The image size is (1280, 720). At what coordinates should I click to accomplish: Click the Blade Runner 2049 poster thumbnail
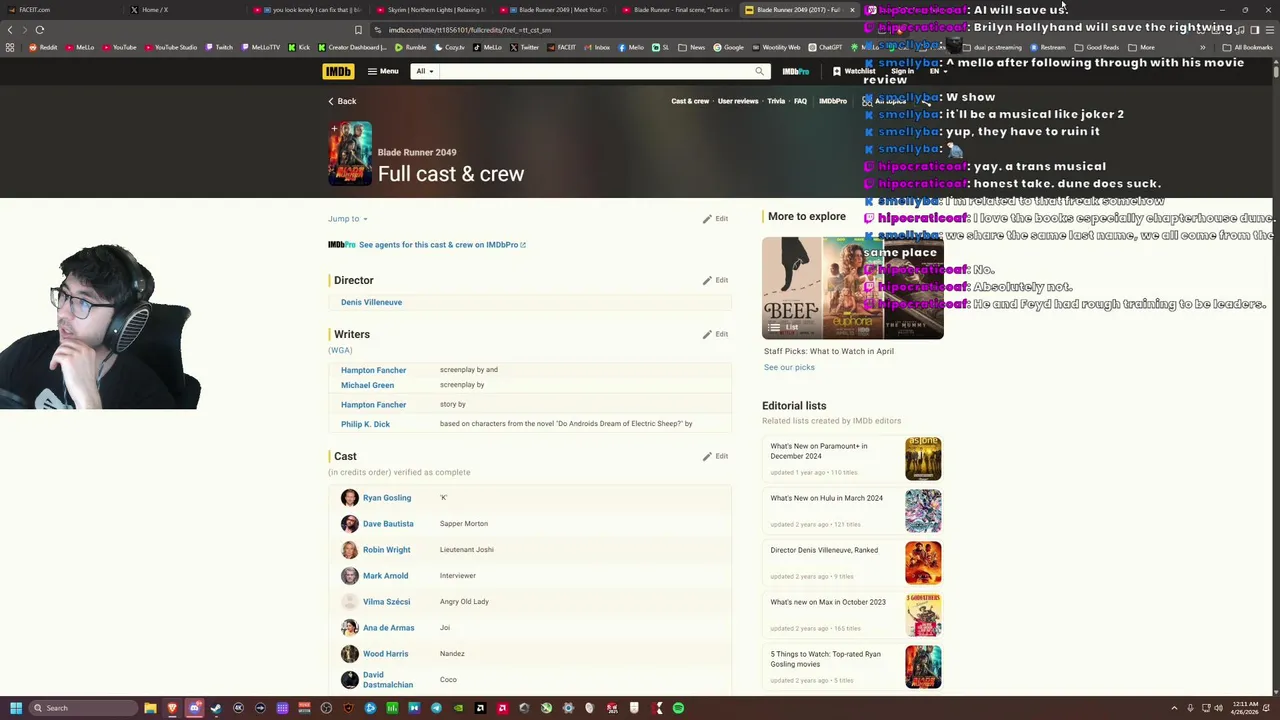pos(350,153)
